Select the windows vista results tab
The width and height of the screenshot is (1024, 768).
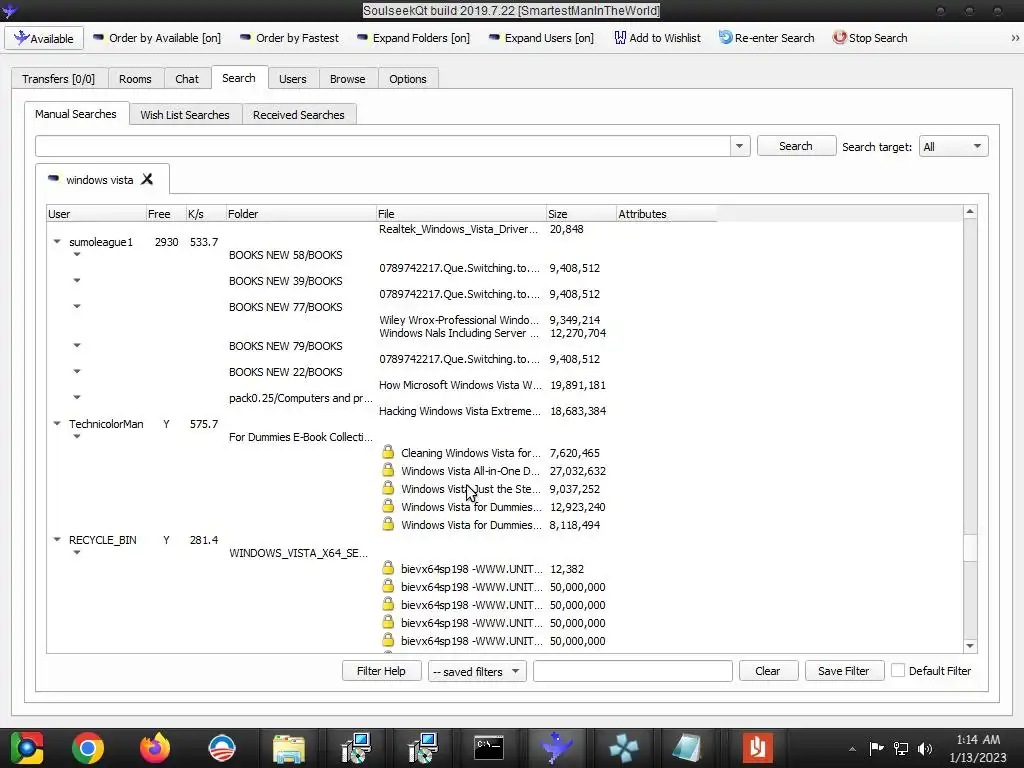click(99, 180)
